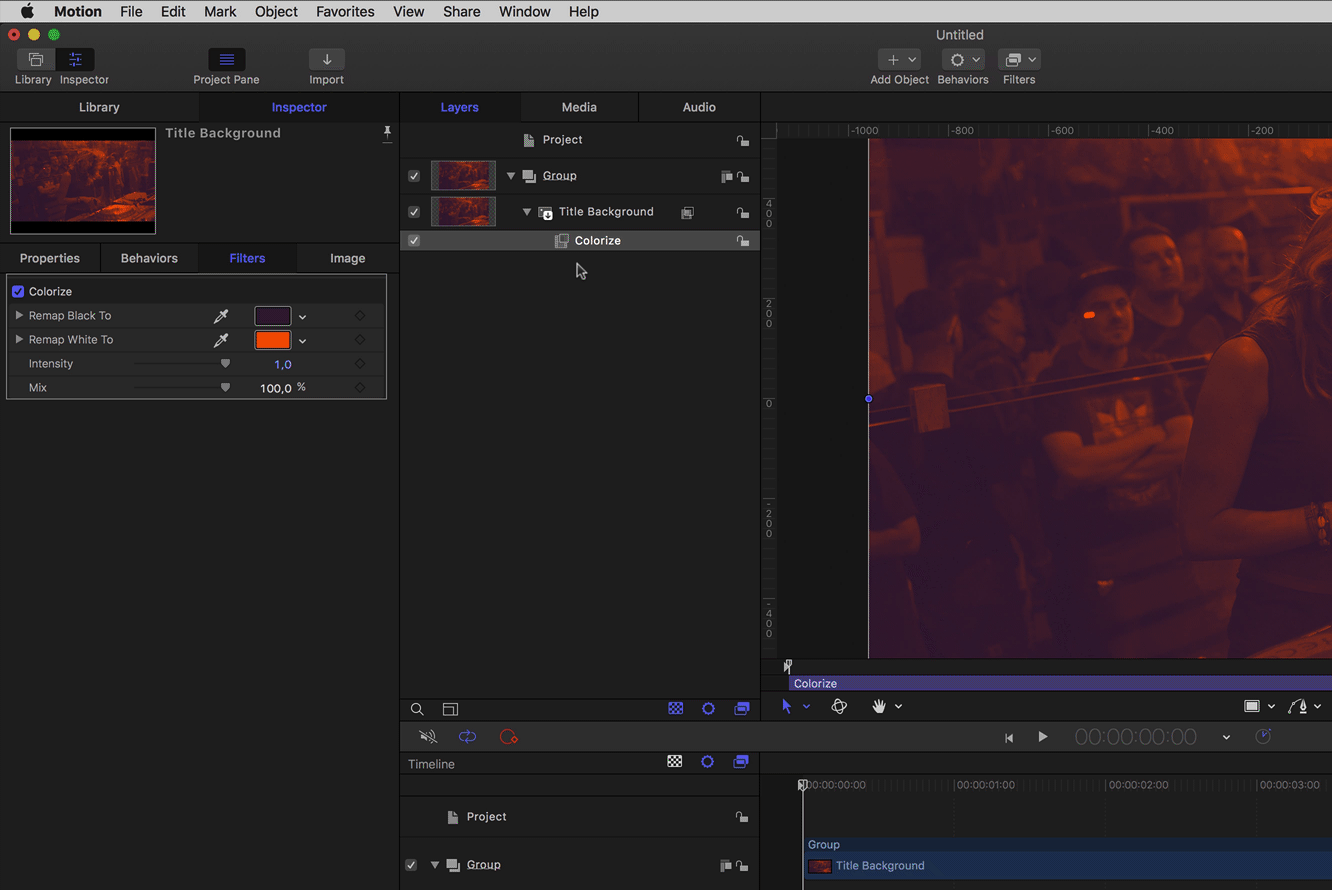The image size is (1332, 890).
Task: Select the arrow Select/Transform tool
Action: coord(786,706)
